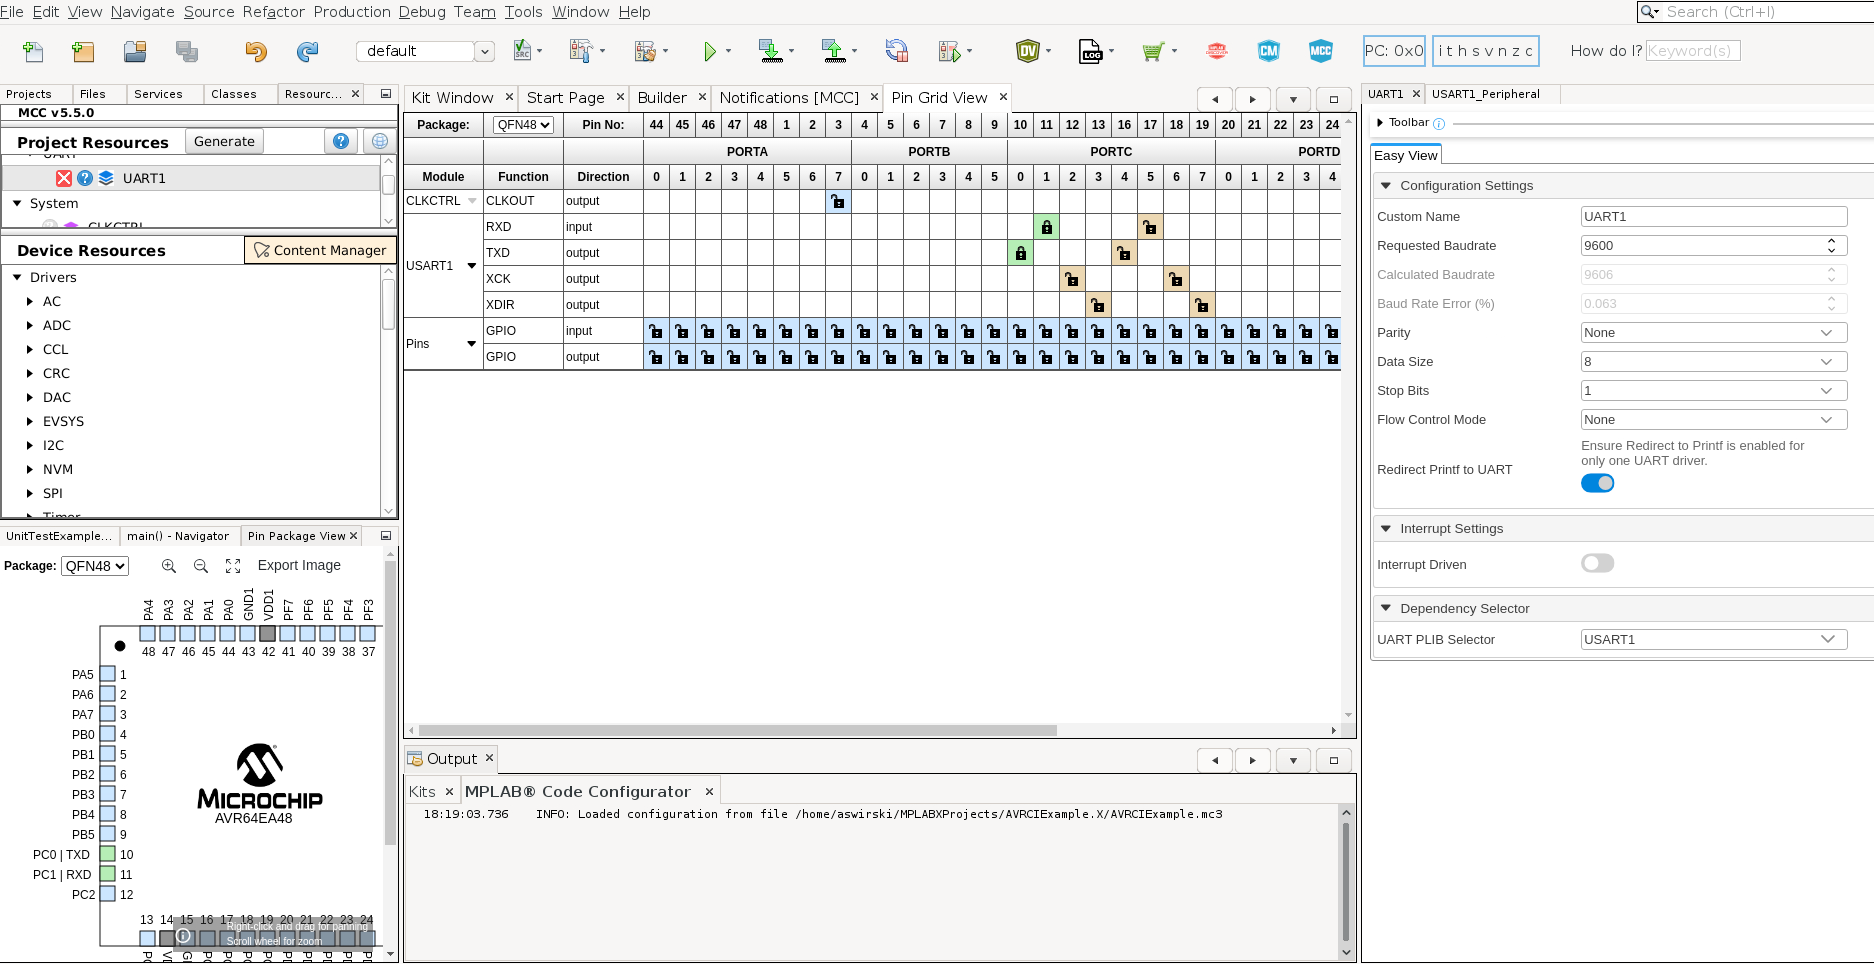
Task: Switch to the USART1_Peripheral tab
Action: pos(1486,94)
